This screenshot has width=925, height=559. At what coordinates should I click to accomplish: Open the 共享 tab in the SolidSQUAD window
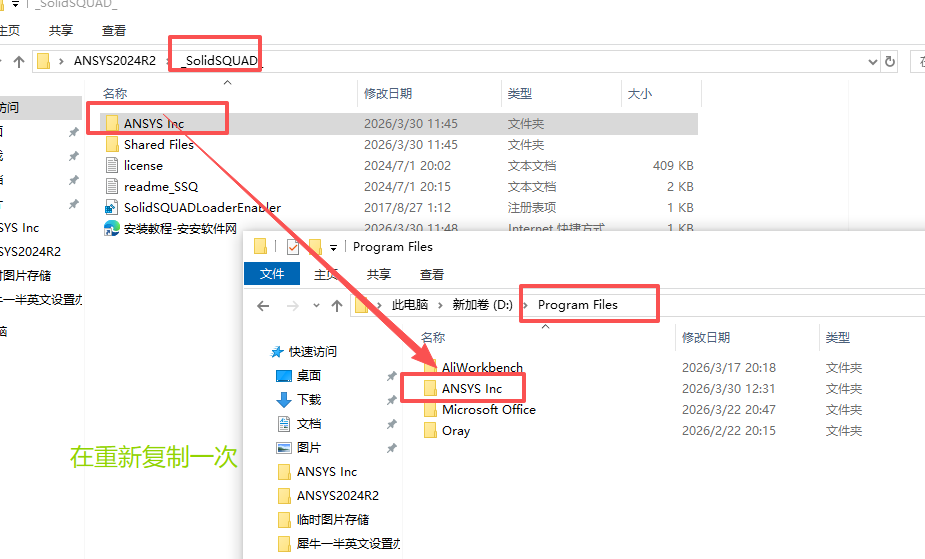(x=61, y=31)
